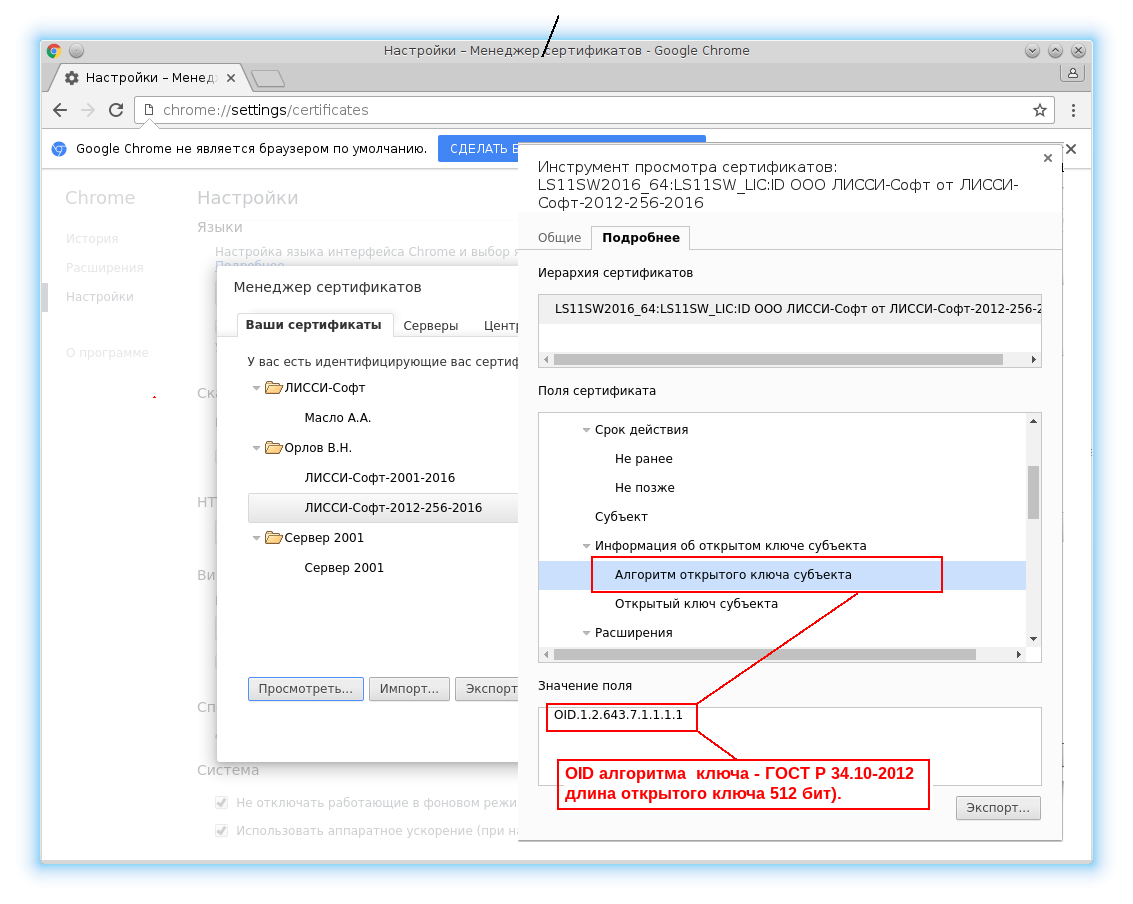Click the Сервер 2001 folder icon
Viewport: 1133px width, 904px height.
click(273, 538)
